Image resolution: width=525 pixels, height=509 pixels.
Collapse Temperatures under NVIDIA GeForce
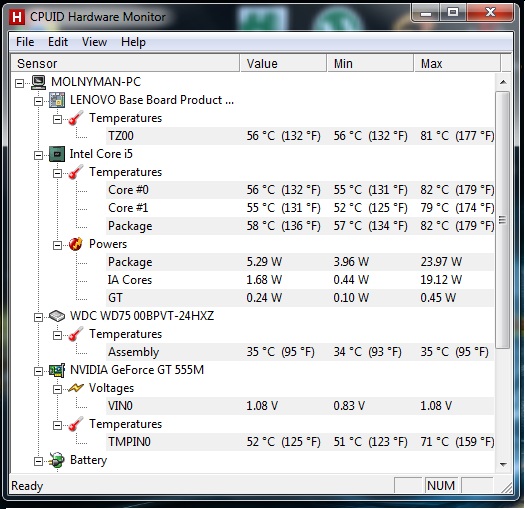(57, 425)
